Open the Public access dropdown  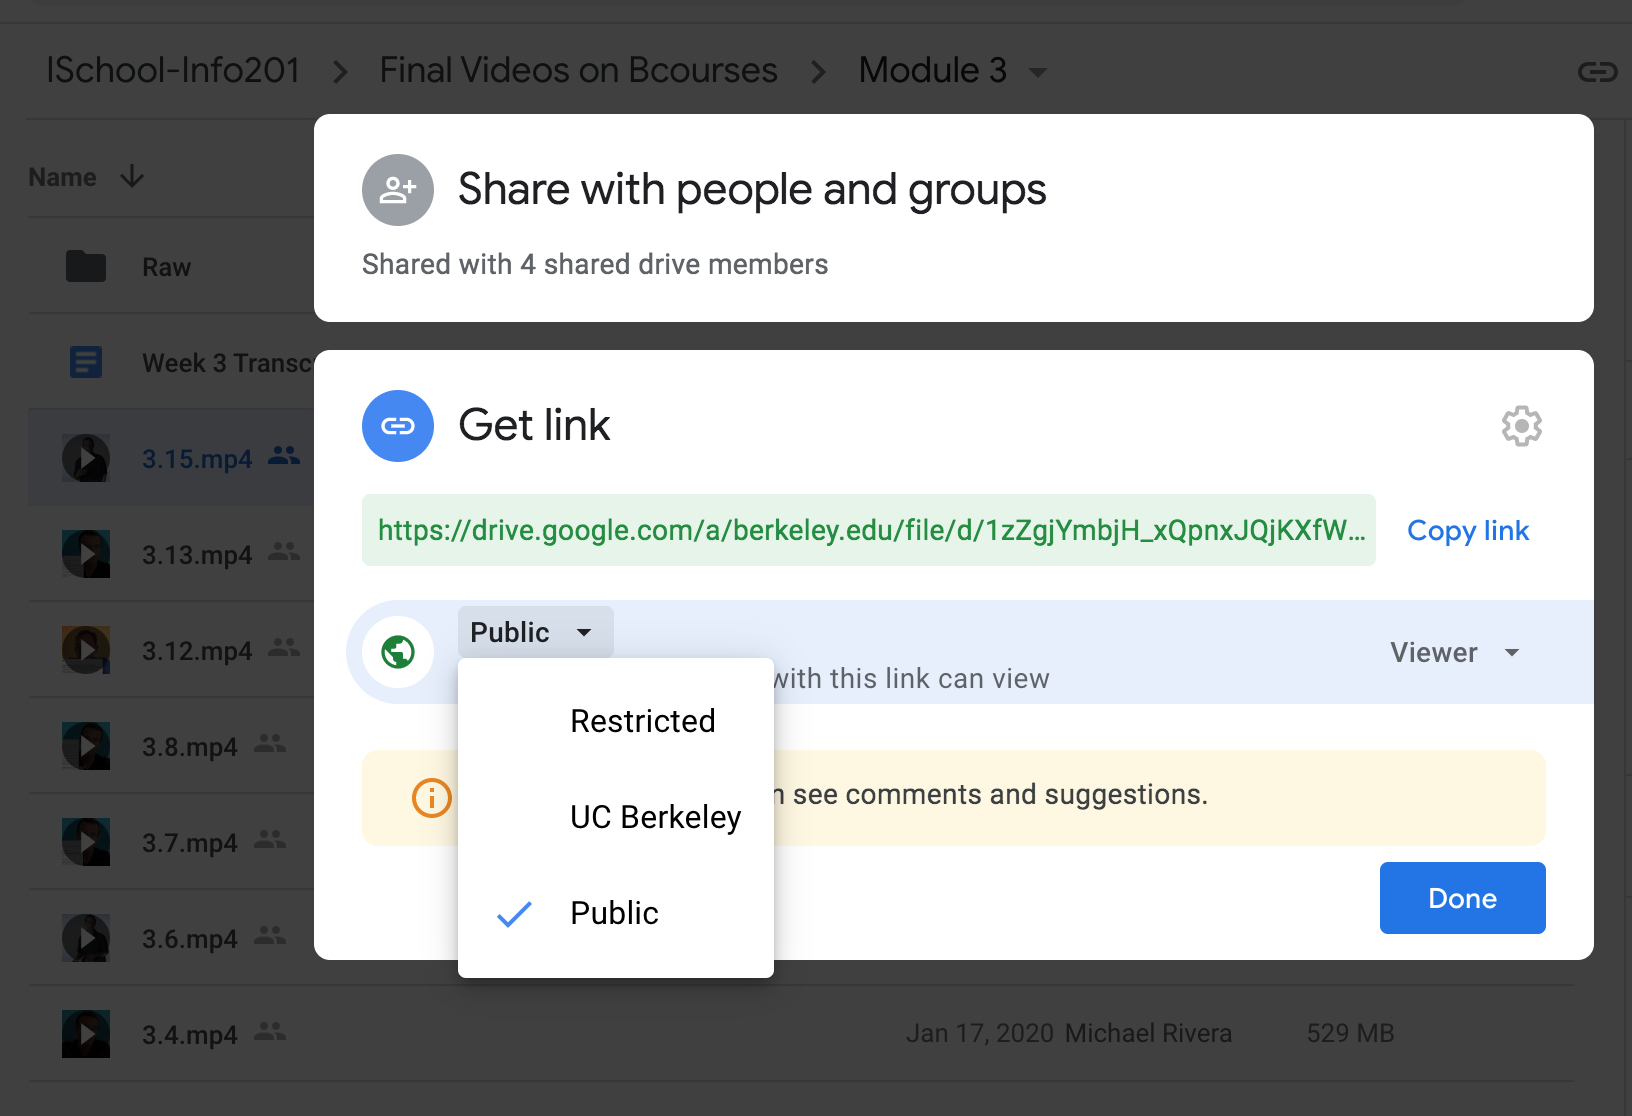click(x=535, y=632)
